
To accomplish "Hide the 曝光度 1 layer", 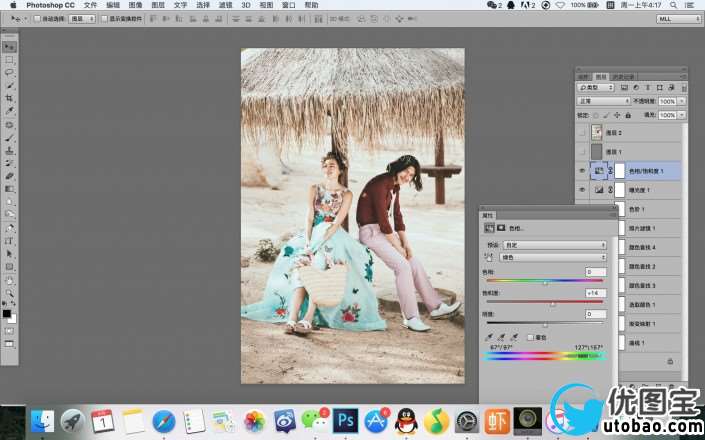I will 582,190.
